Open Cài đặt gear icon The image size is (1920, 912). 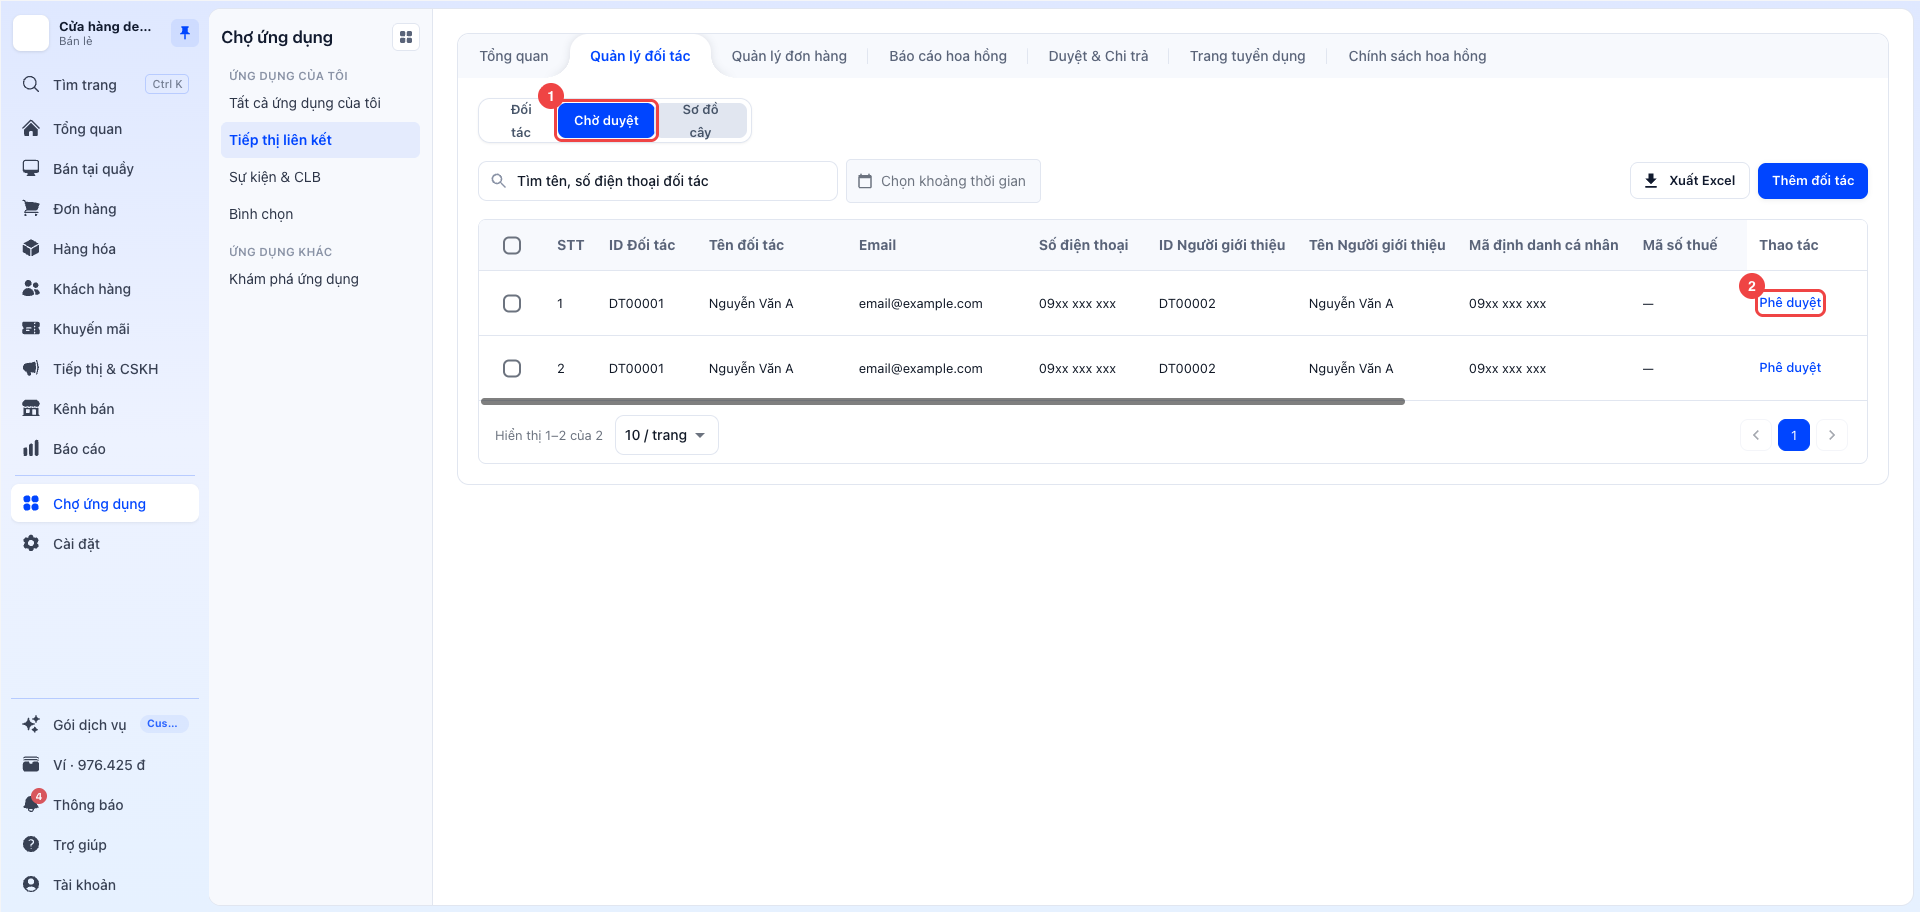(31, 544)
